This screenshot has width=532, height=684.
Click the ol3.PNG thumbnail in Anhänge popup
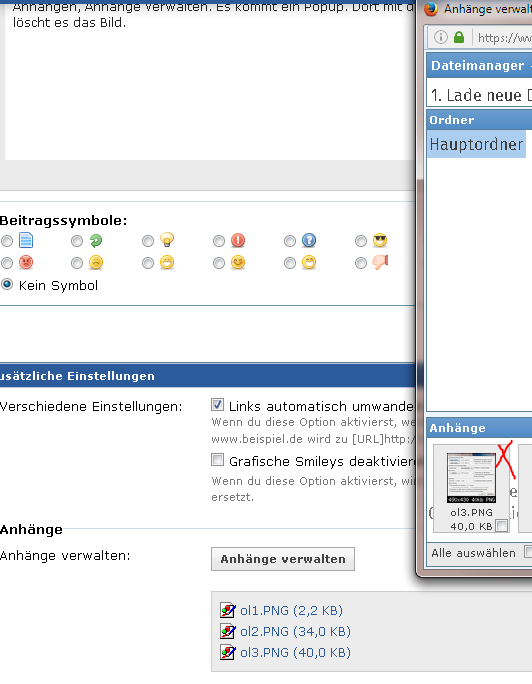471,478
